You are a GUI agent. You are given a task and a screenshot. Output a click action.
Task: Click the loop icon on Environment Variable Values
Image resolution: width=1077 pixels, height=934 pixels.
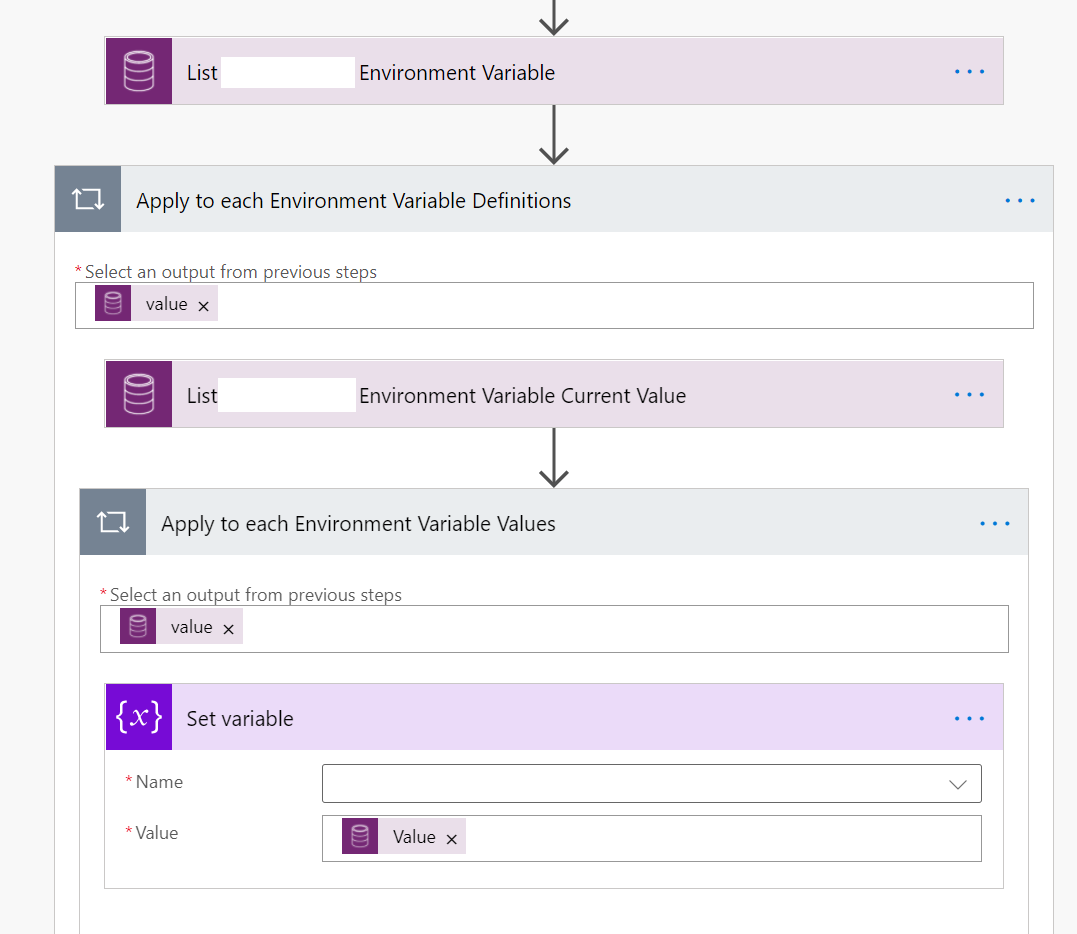[112, 521]
